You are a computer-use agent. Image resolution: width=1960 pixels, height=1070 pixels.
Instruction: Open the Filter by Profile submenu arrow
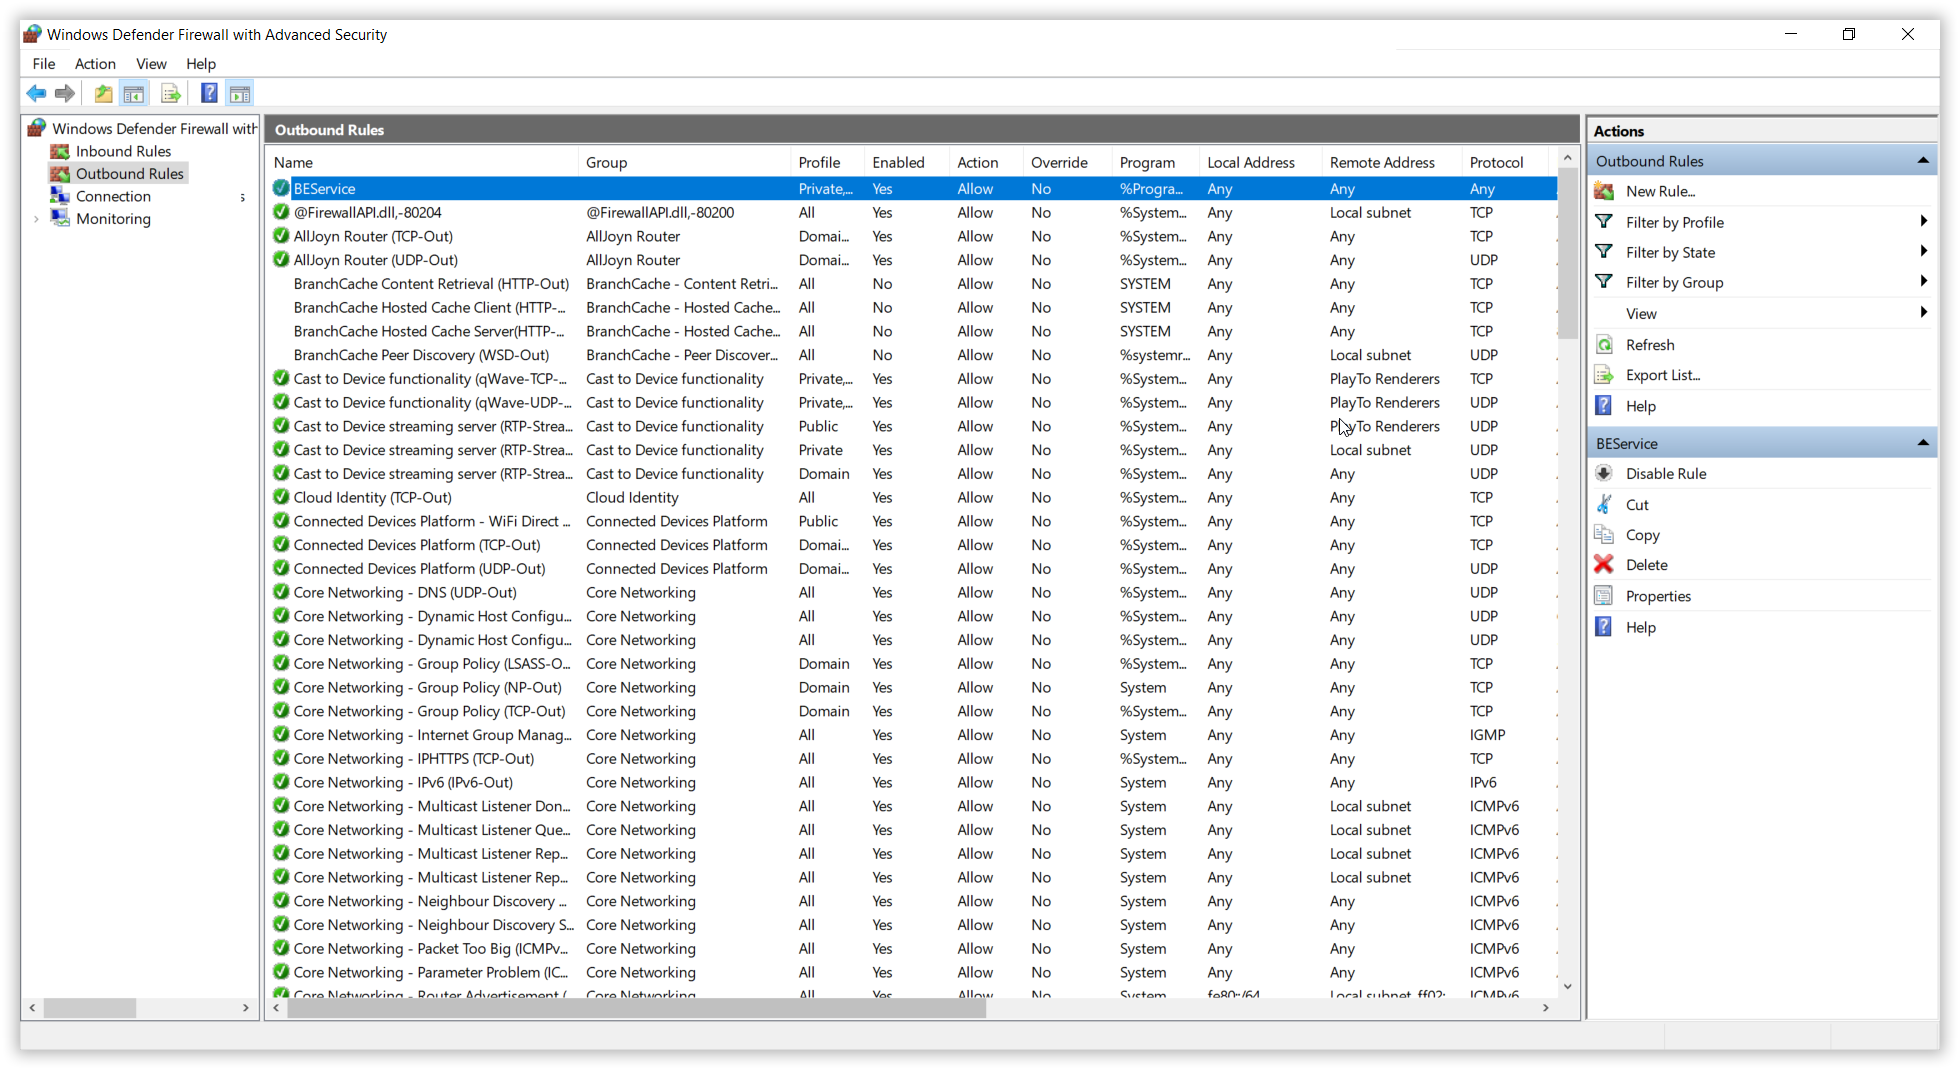[1924, 222]
